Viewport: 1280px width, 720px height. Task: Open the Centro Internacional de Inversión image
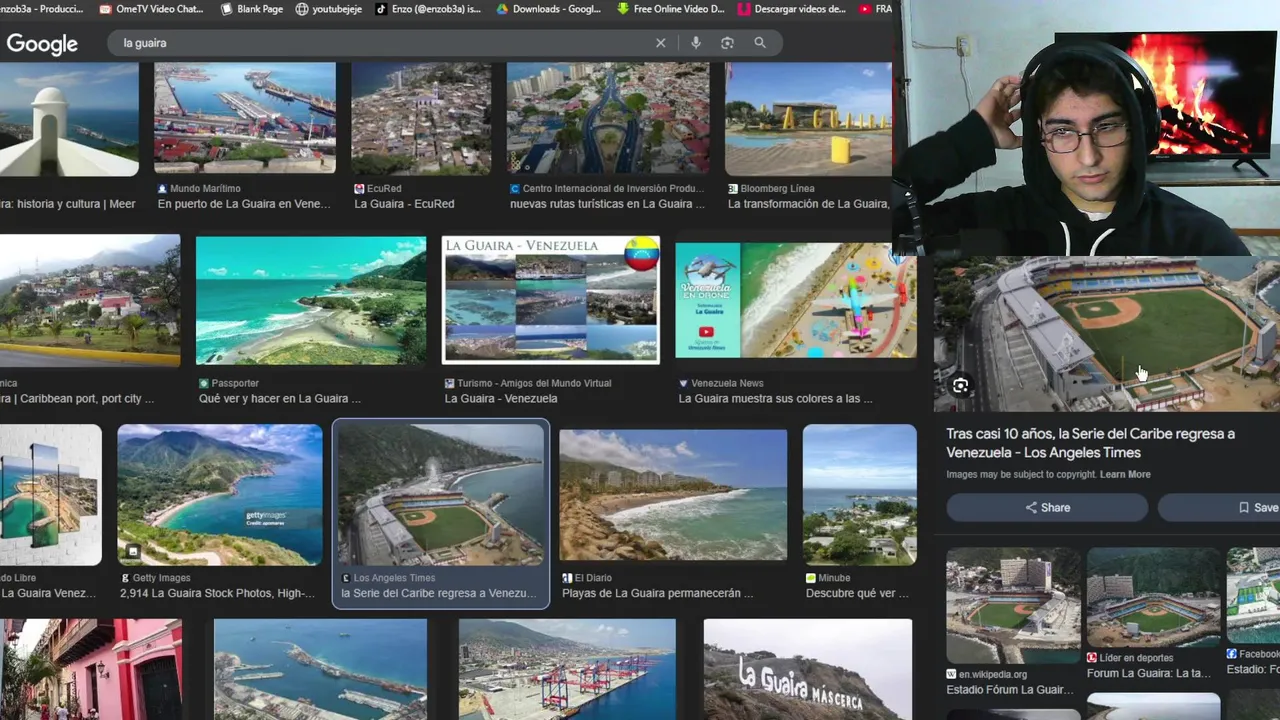point(608,119)
